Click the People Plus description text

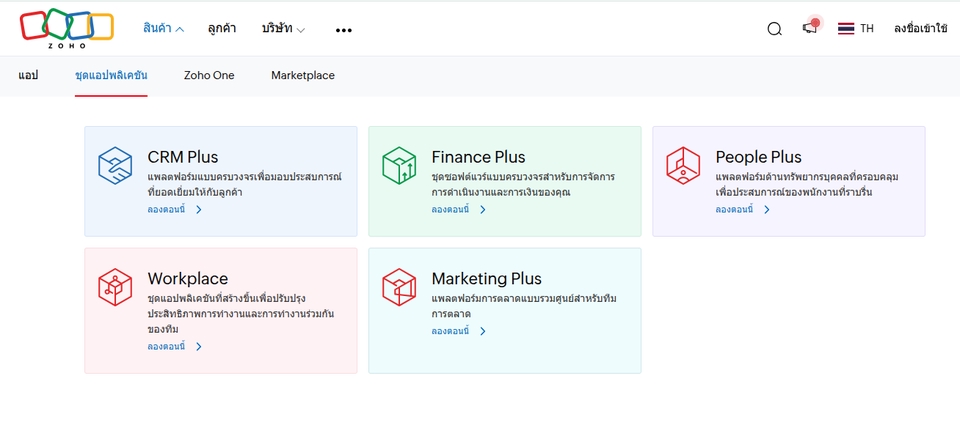807,184
